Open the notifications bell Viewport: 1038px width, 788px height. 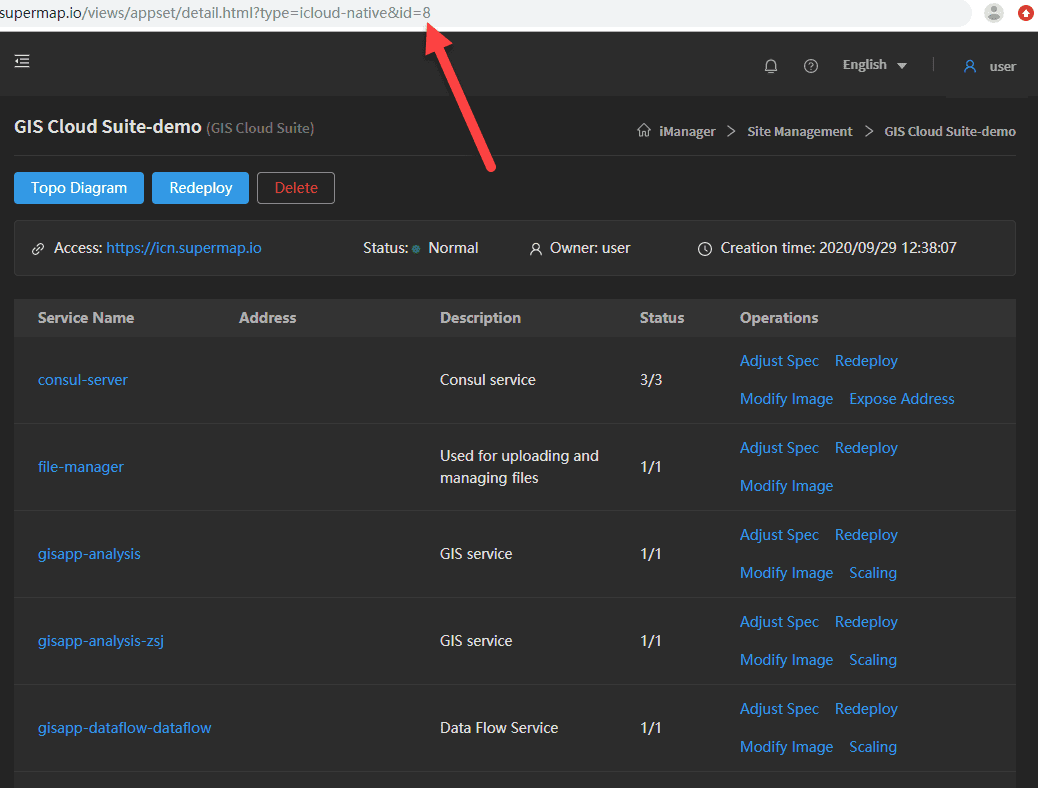[771, 66]
